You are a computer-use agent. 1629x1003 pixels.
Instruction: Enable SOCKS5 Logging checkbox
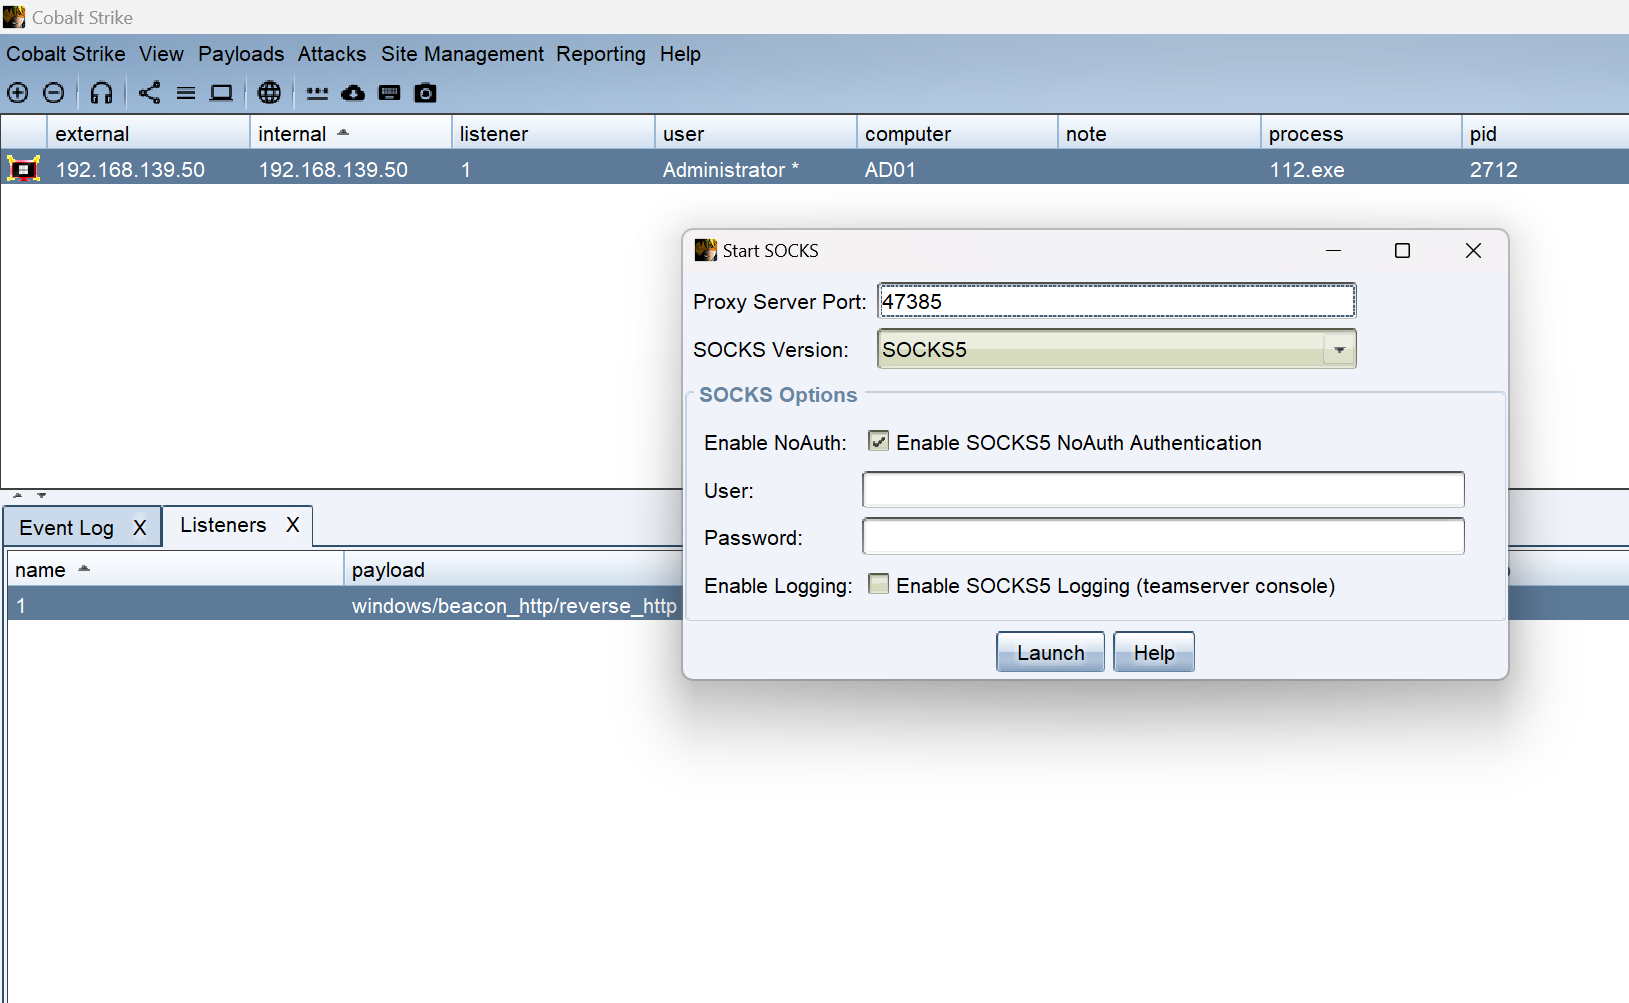click(878, 585)
